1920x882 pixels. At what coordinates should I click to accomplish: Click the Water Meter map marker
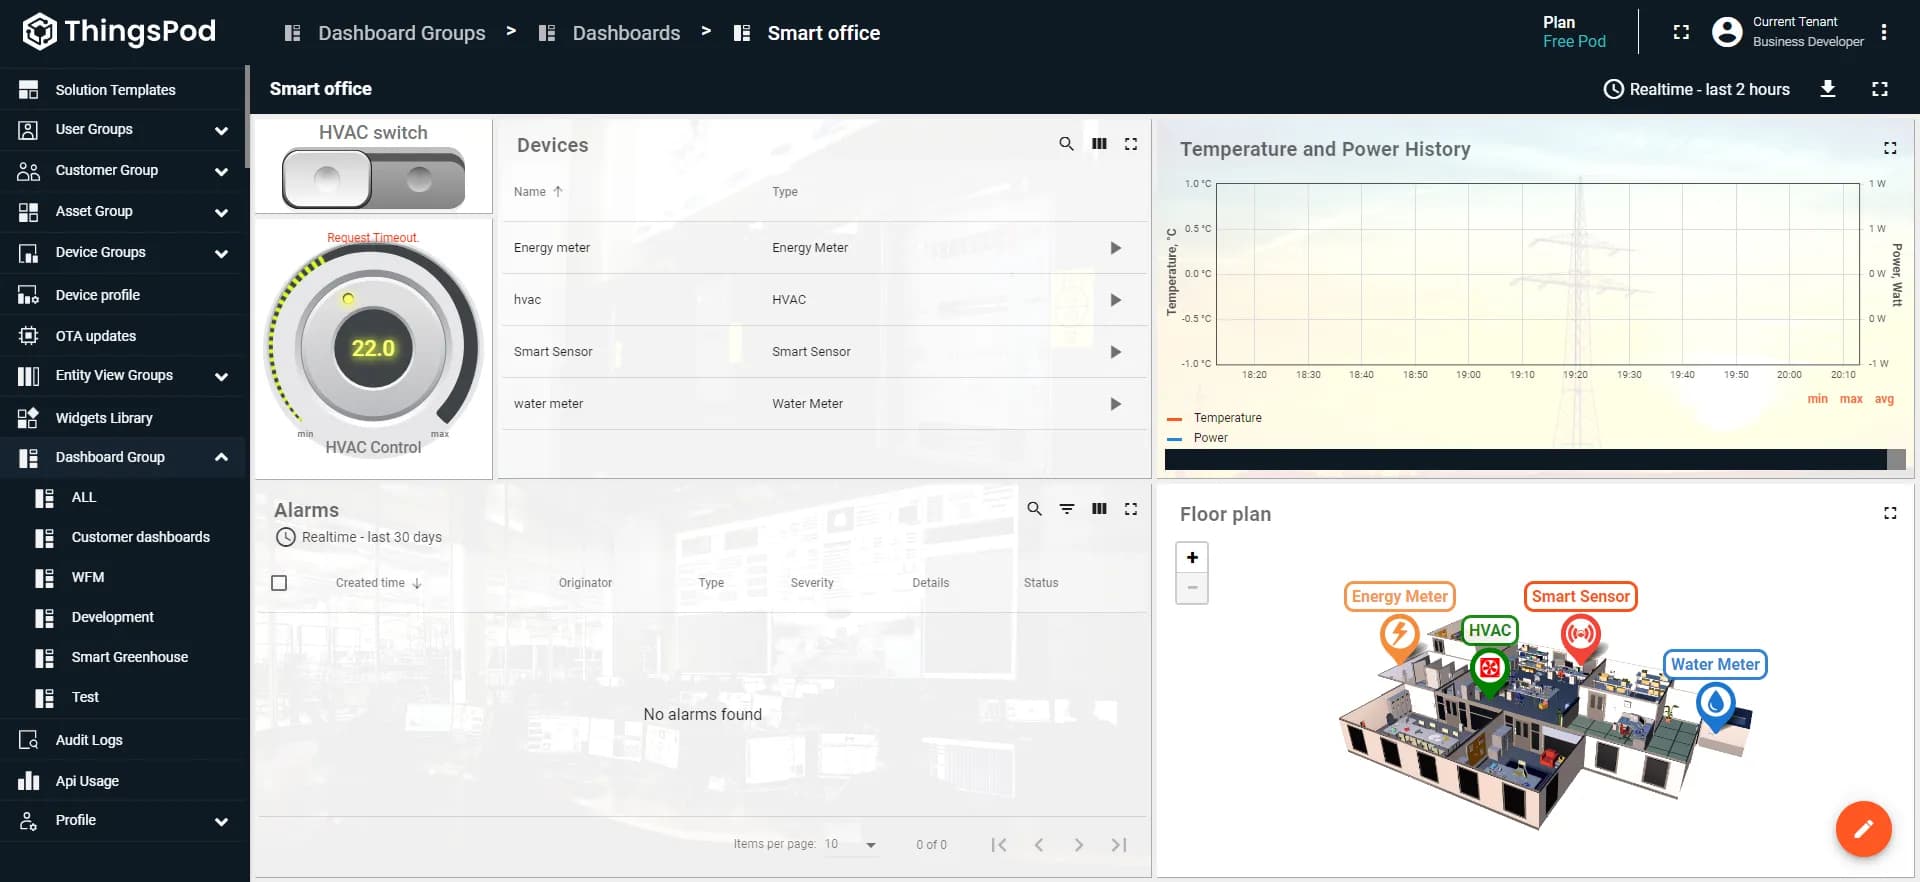click(x=1715, y=704)
